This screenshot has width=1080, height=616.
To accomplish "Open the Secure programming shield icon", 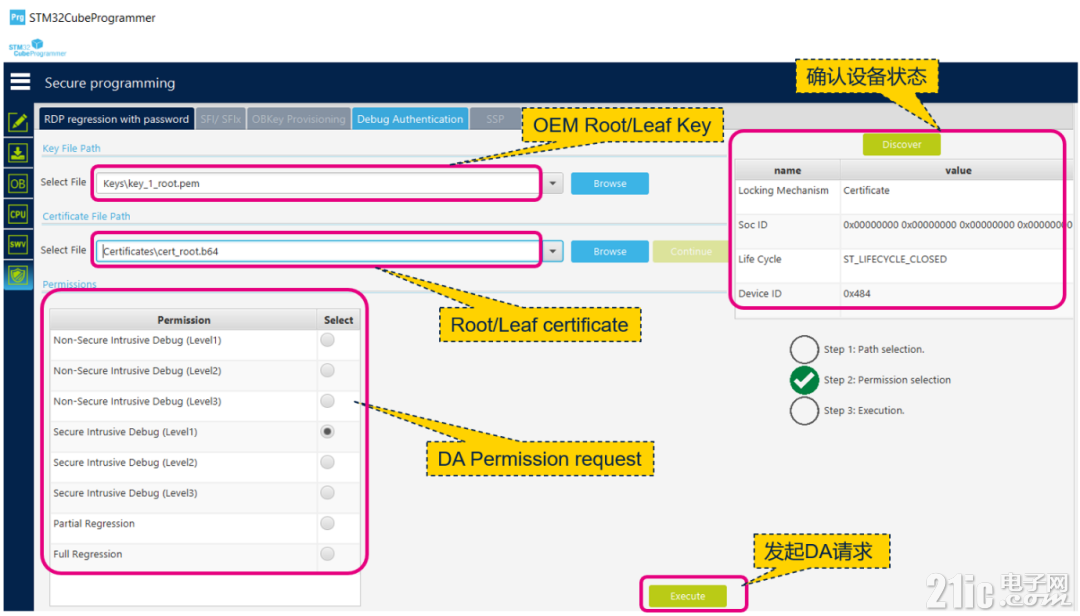I will click(x=18, y=276).
